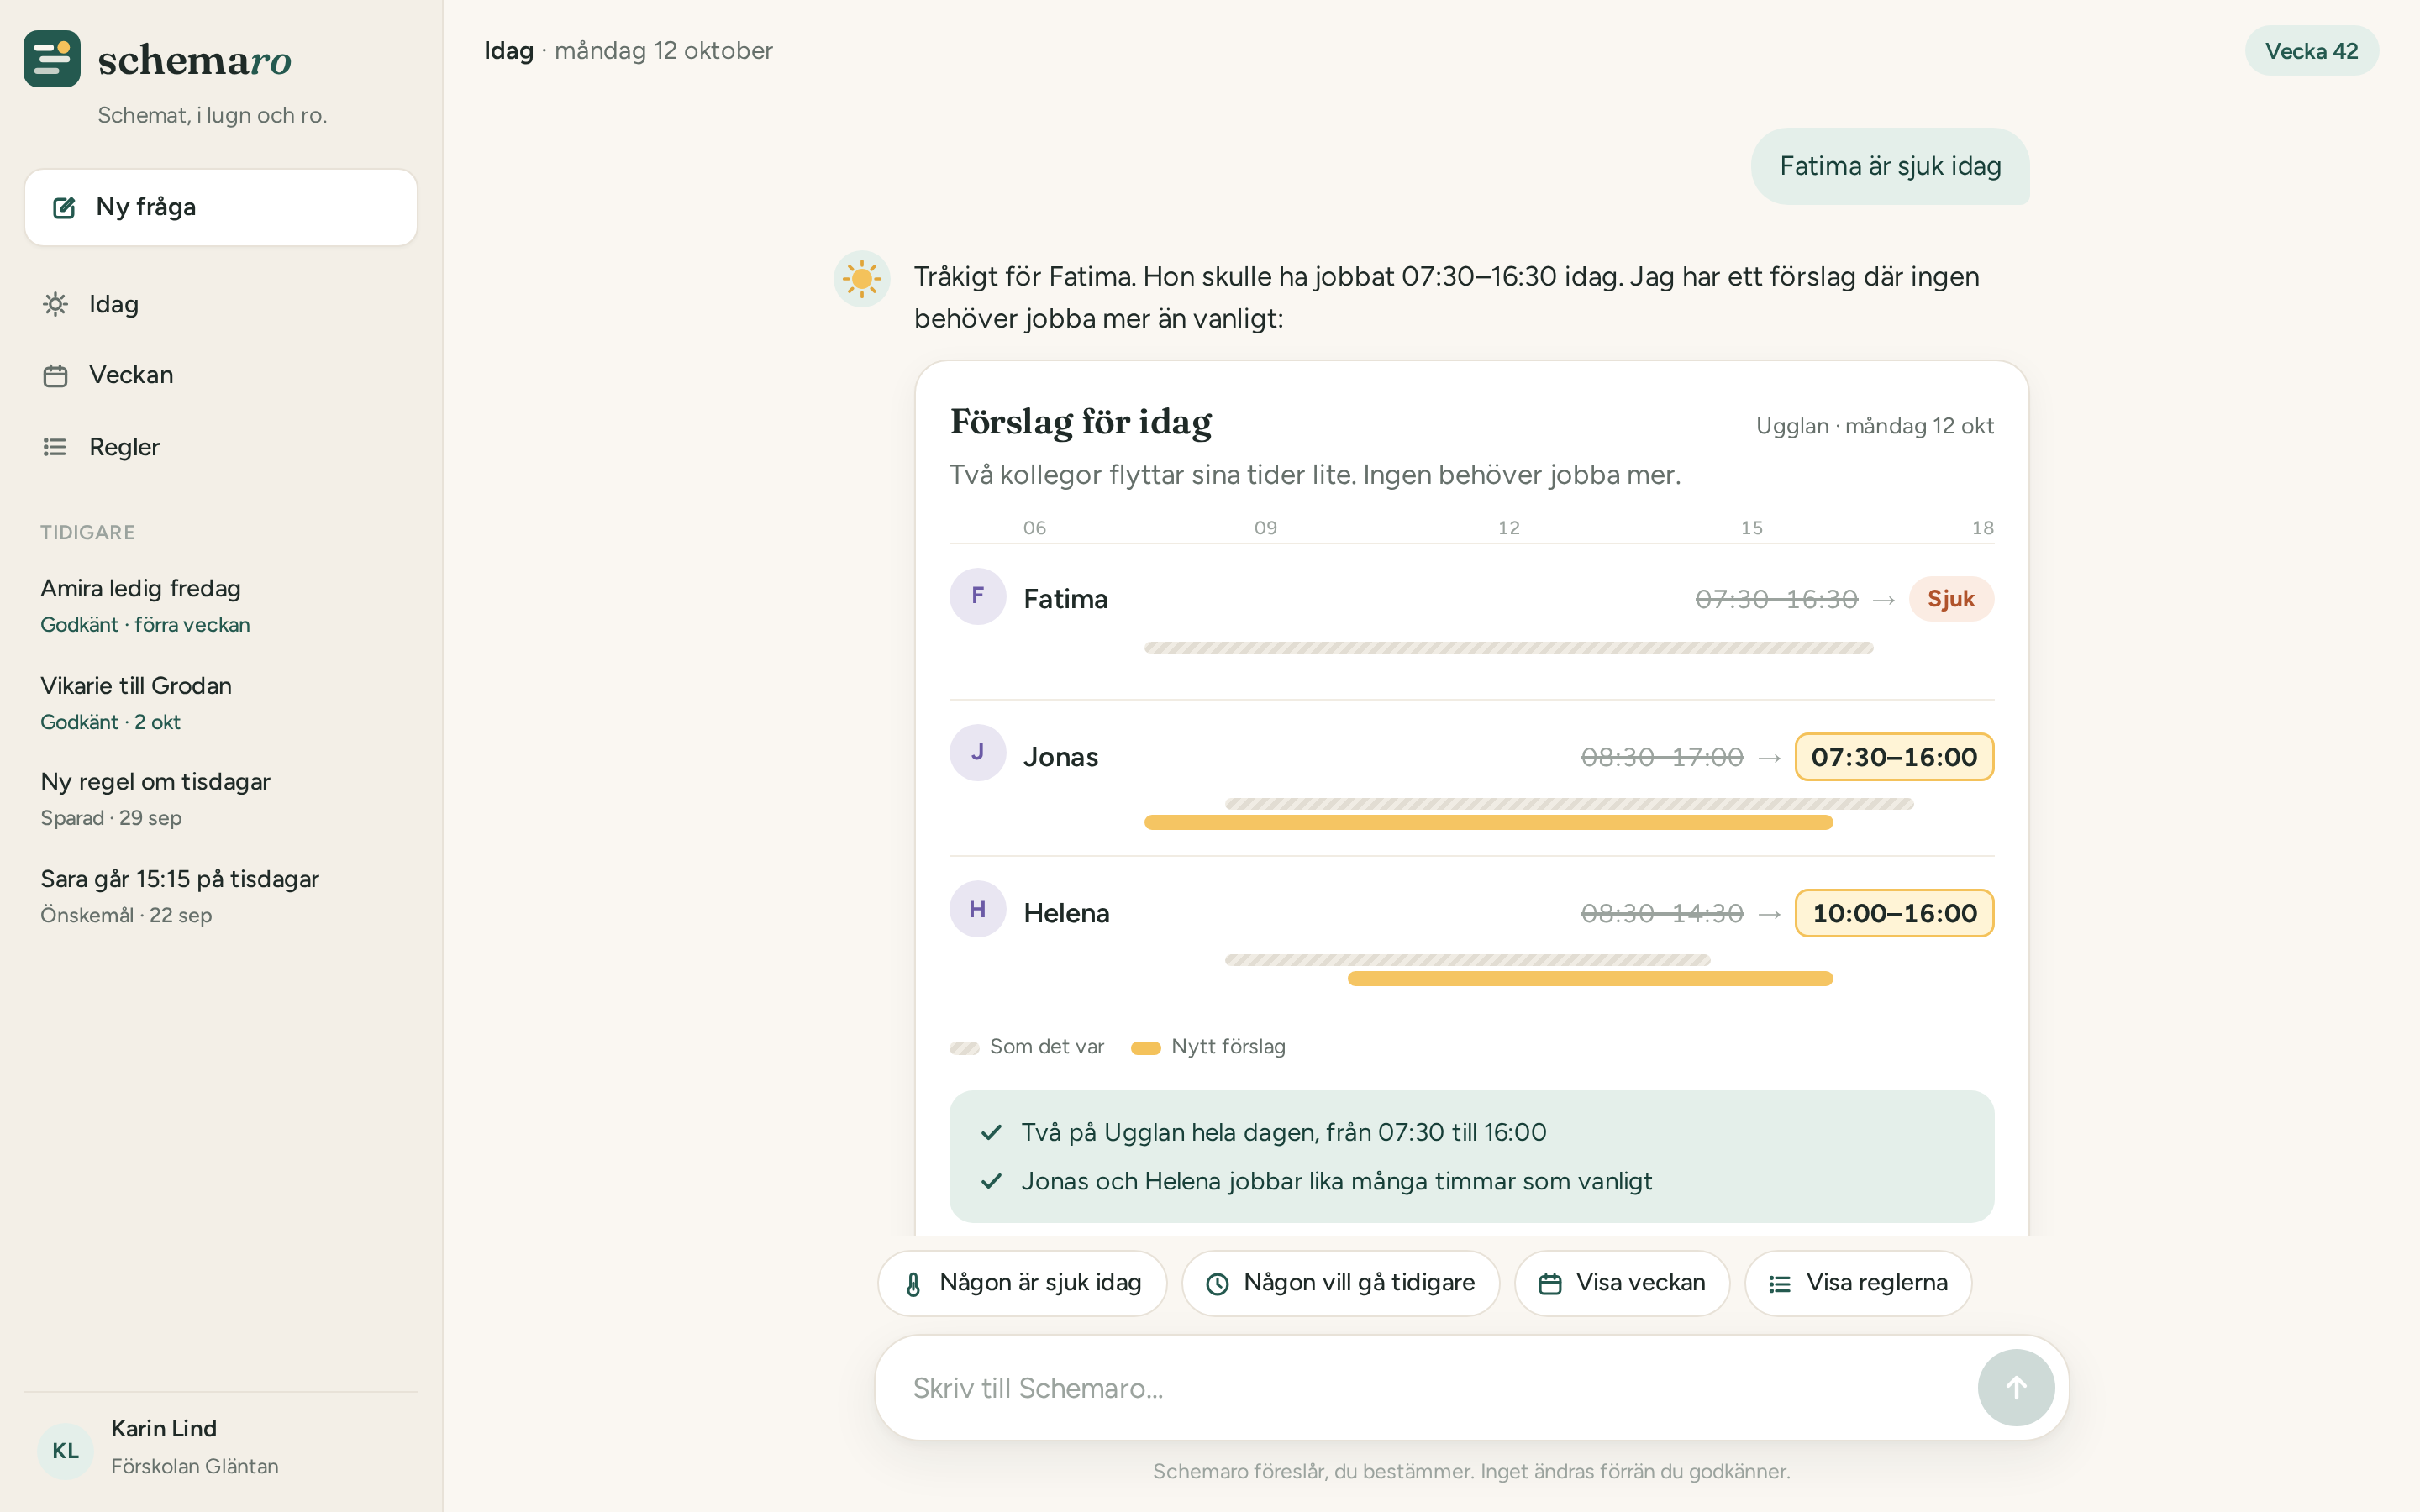Click the thermometer icon in Någon är sjuk idag
2420x1512 pixels.
click(x=913, y=1284)
